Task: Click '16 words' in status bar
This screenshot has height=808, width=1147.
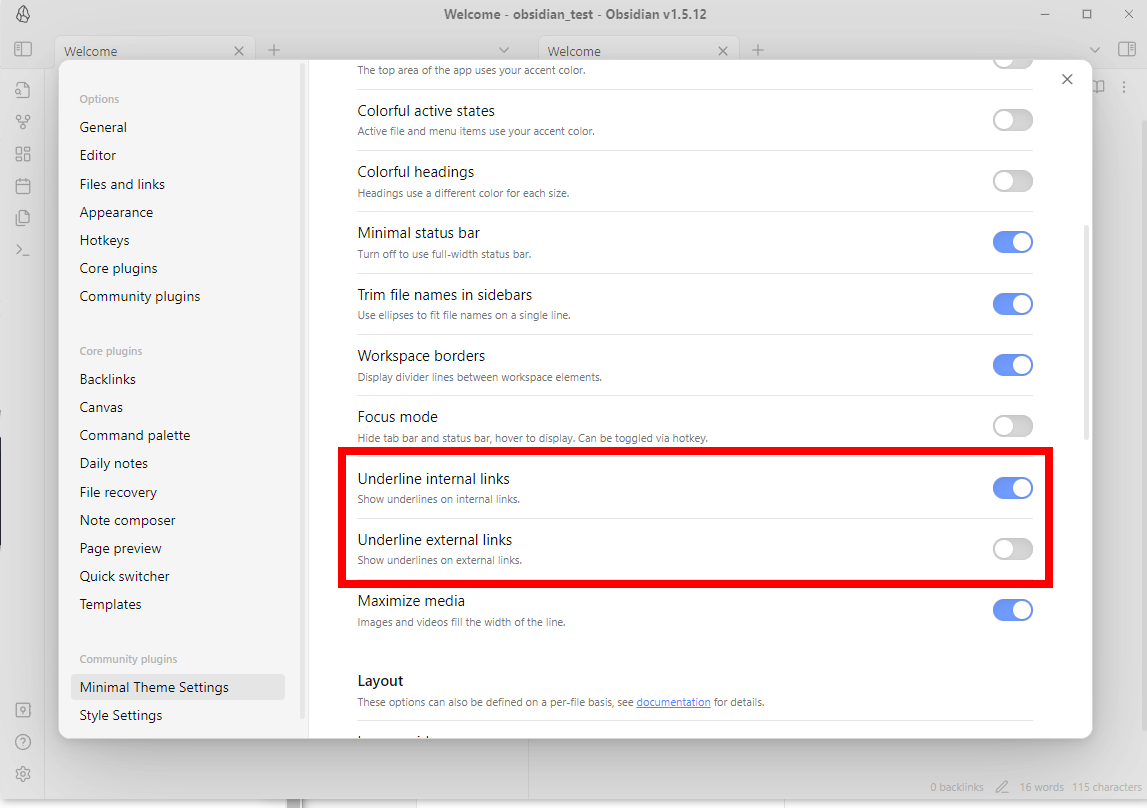Action: click(x=1042, y=788)
